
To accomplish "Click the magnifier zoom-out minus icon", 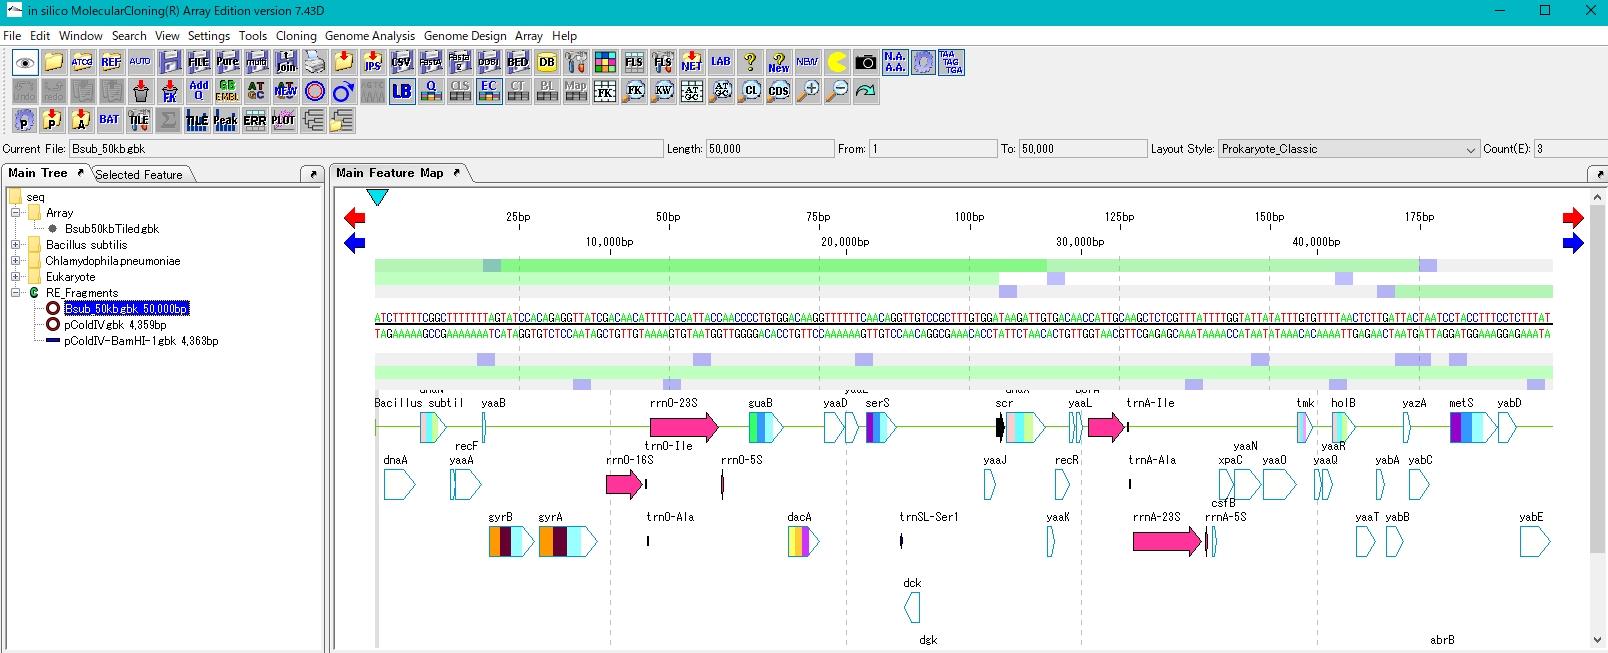I will pos(837,91).
